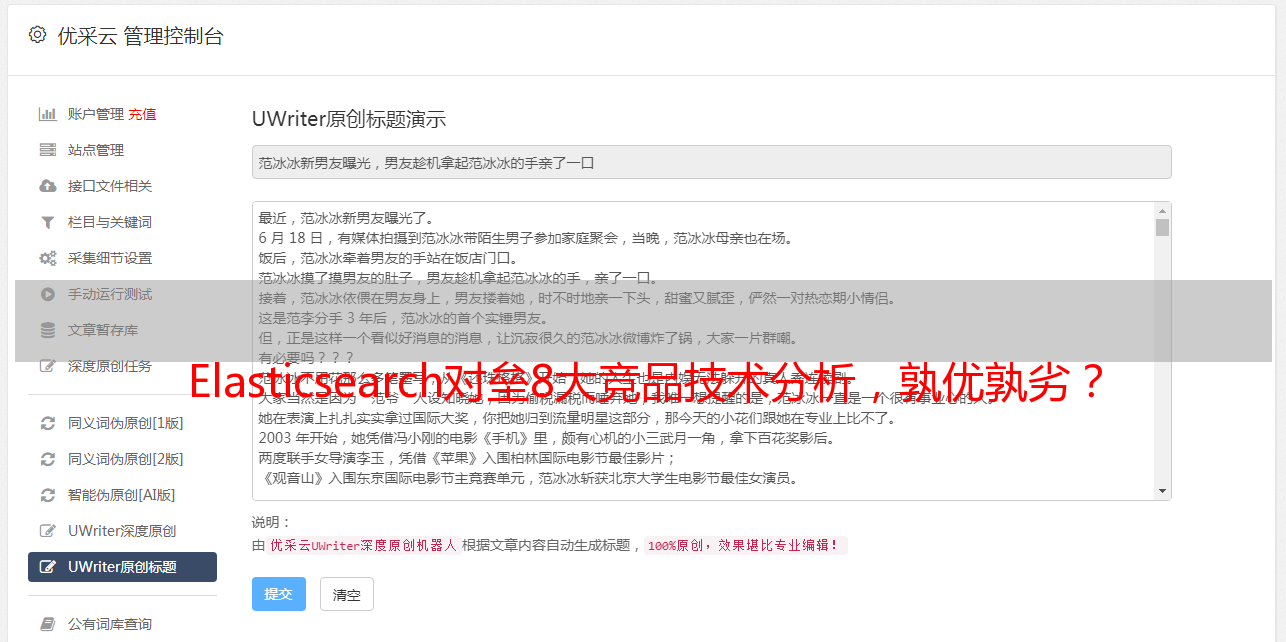Click the refresh icon for 同义词伪原创[2版]
This screenshot has height=642, width=1286.
(47, 459)
